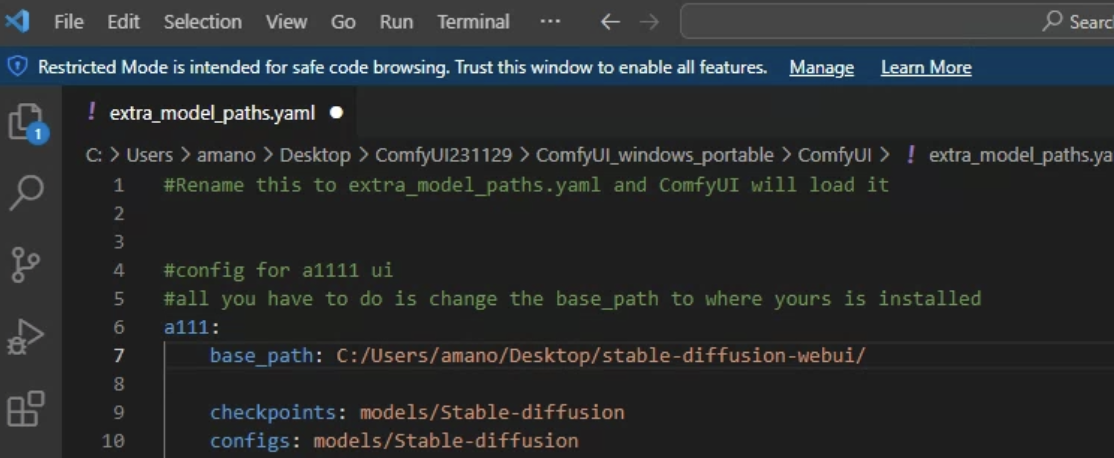Open the Edit menu

pyautogui.click(x=124, y=22)
